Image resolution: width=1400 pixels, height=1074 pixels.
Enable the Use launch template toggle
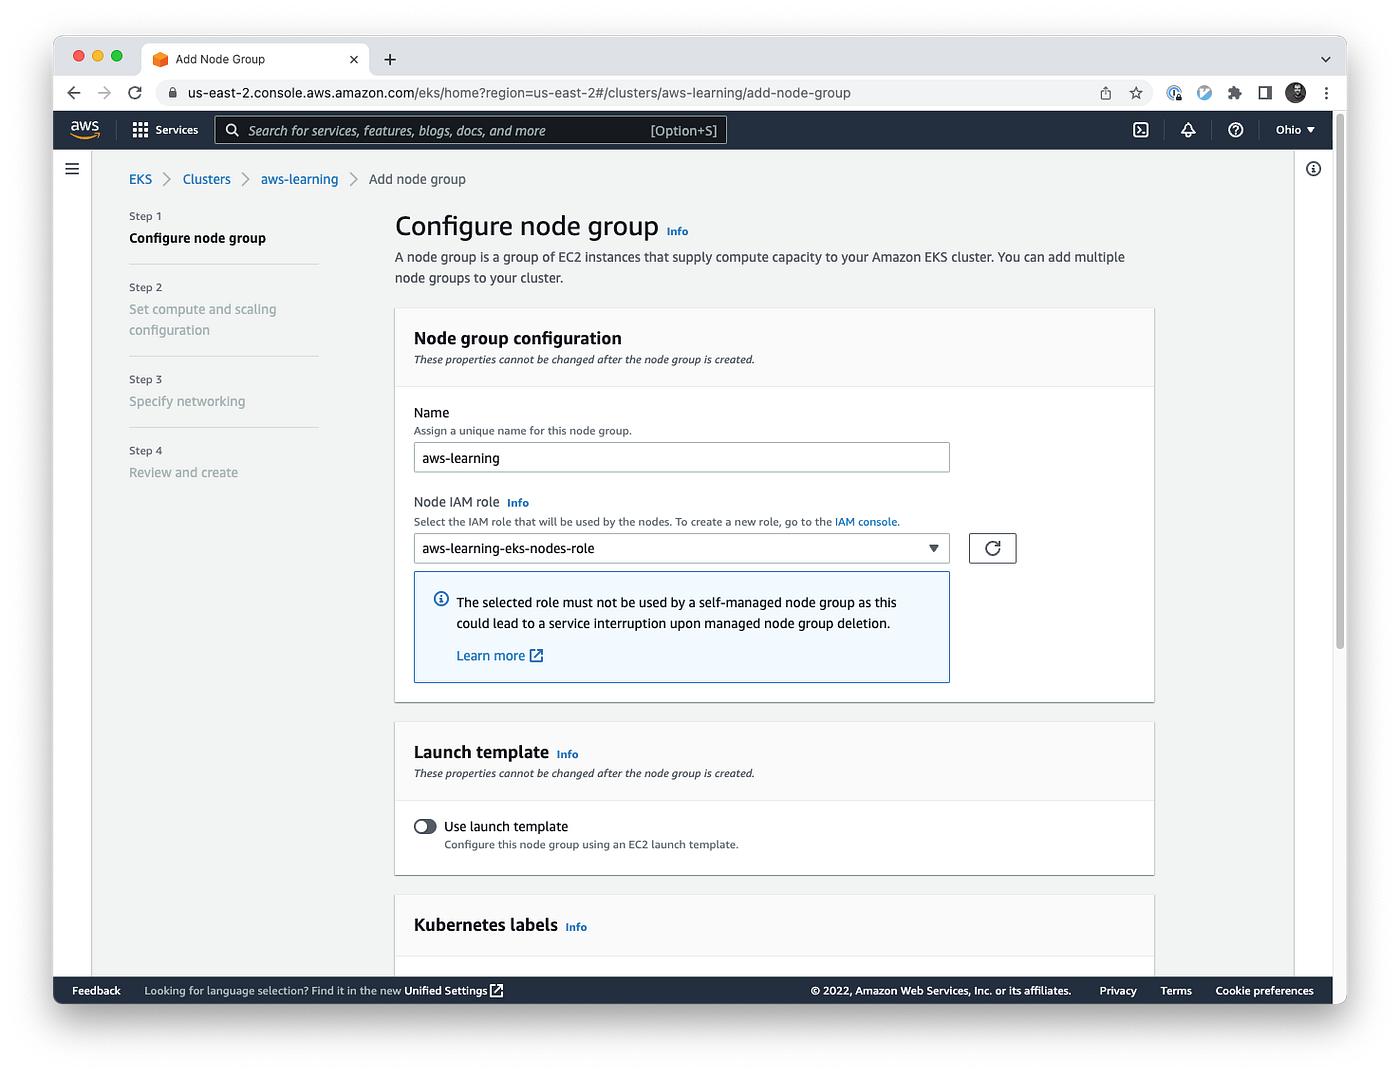[425, 826]
